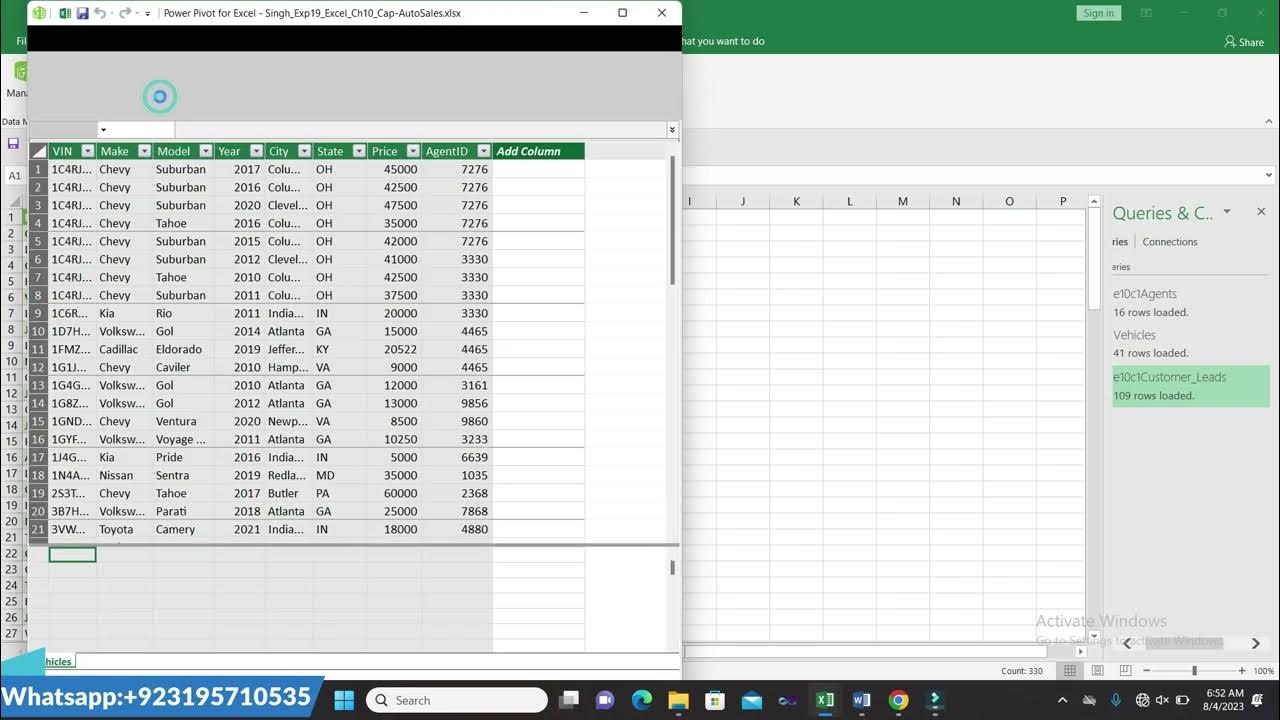Image resolution: width=1280 pixels, height=720 pixels.
Task: Open Word from taskbar
Action: click(x=861, y=700)
